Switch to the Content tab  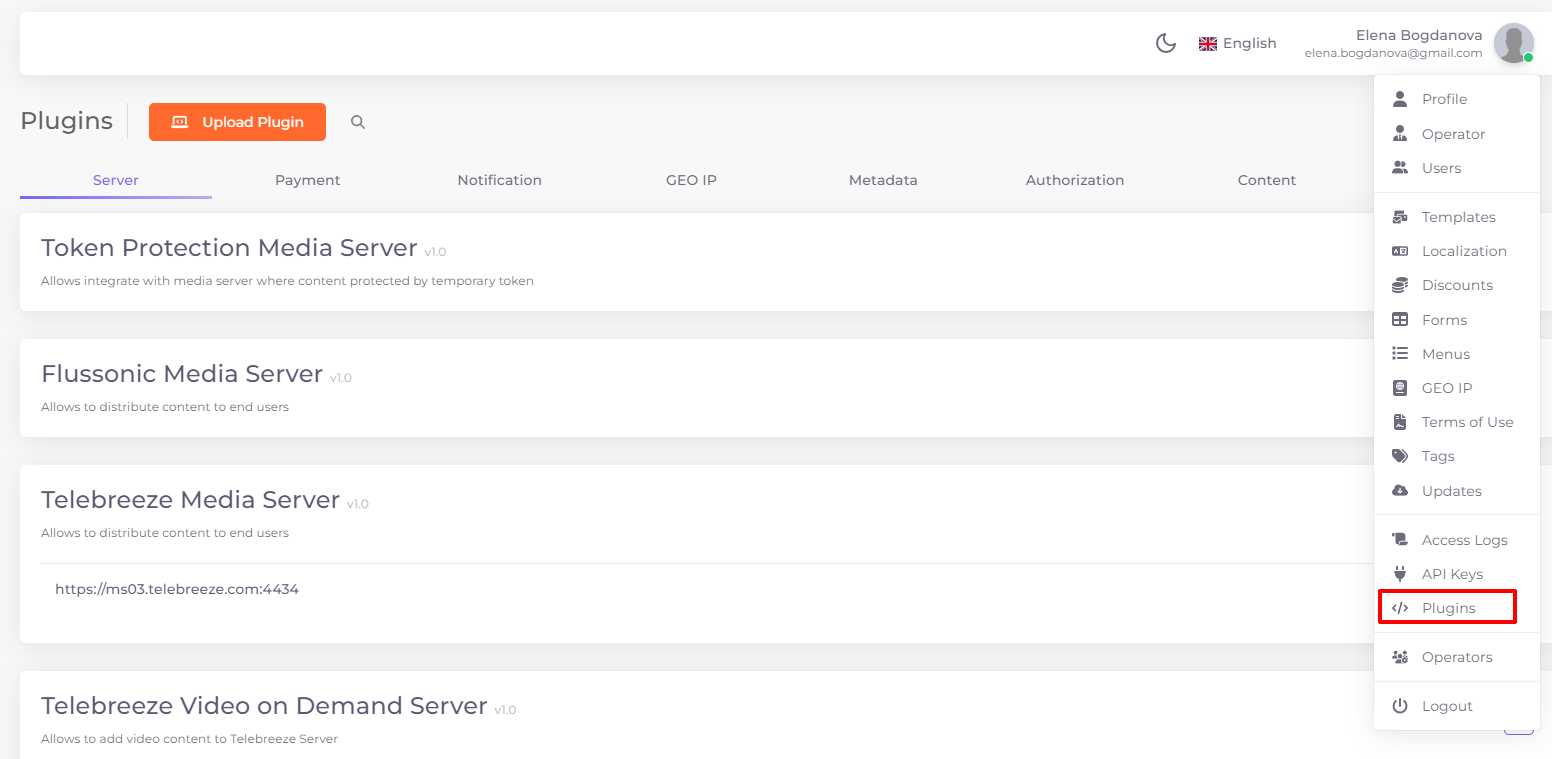coord(1267,180)
